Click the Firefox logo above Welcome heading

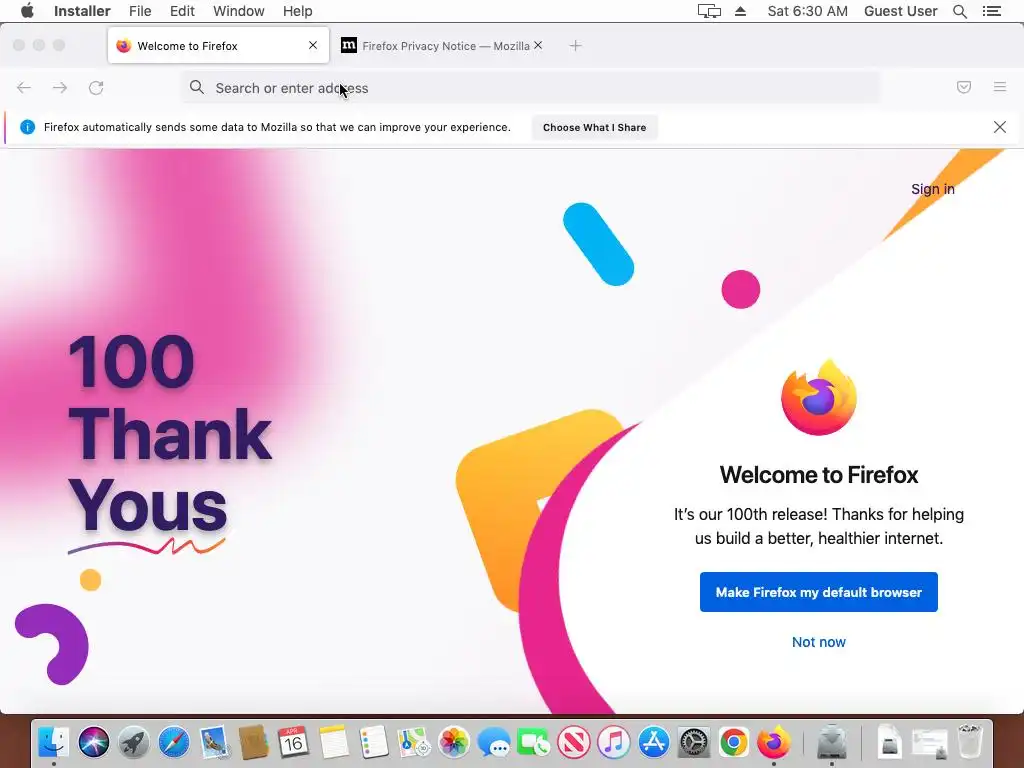(818, 398)
